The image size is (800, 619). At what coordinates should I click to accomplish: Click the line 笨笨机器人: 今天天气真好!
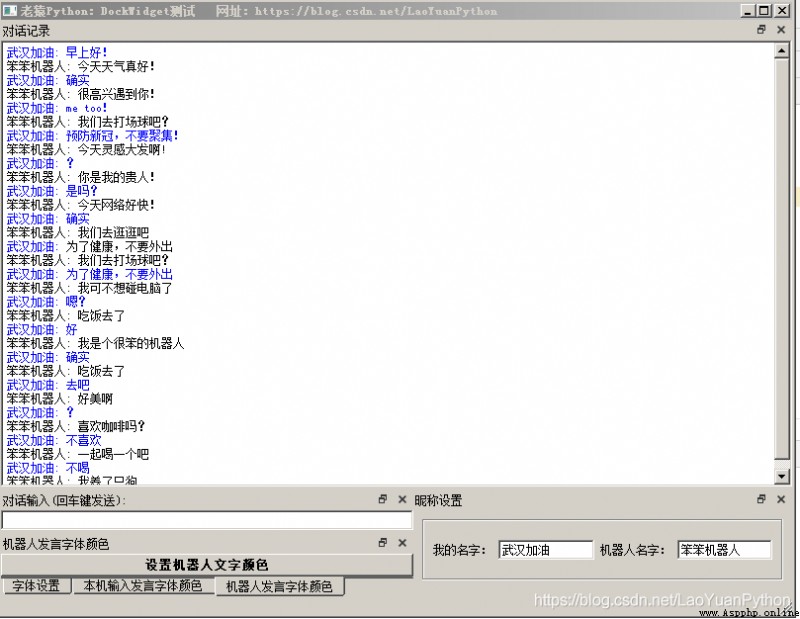tap(80, 66)
